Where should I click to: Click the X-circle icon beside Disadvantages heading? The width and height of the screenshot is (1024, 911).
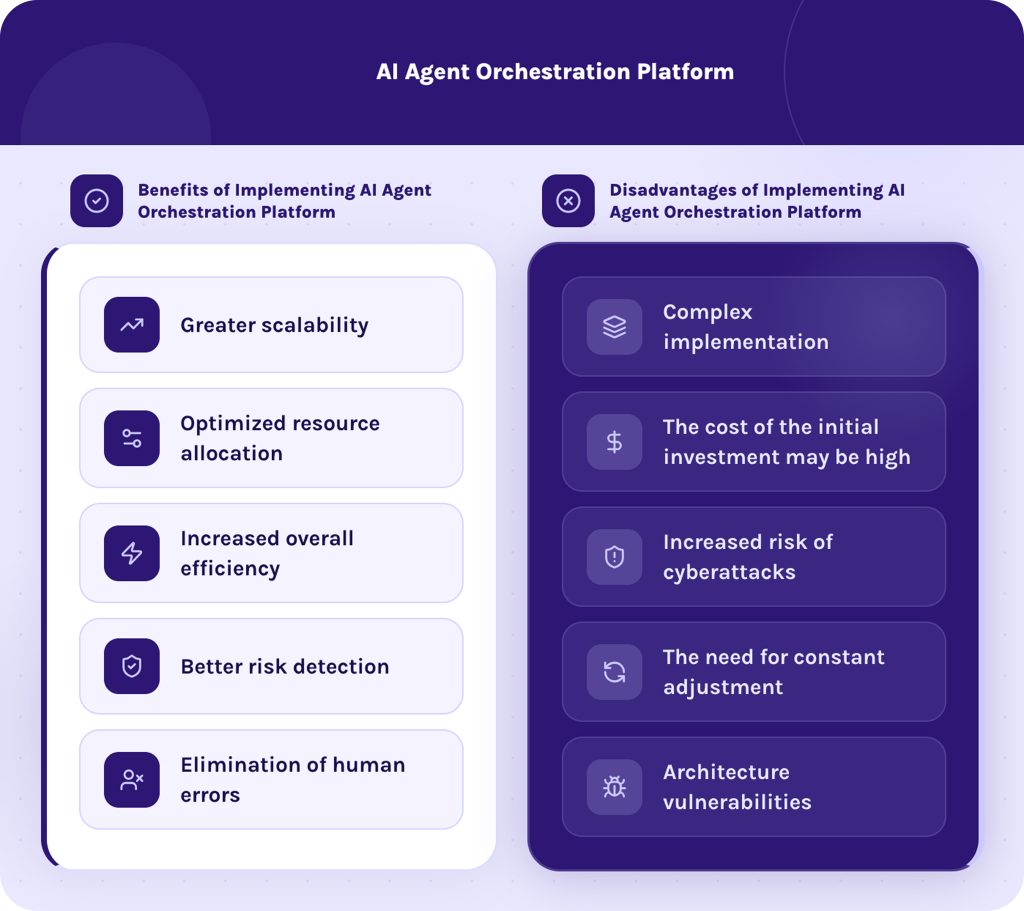tap(568, 200)
